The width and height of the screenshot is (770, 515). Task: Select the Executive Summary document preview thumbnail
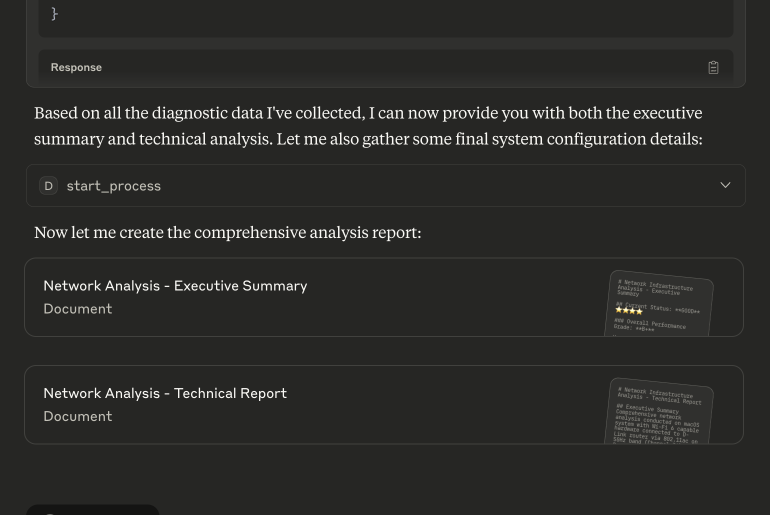coord(659,304)
